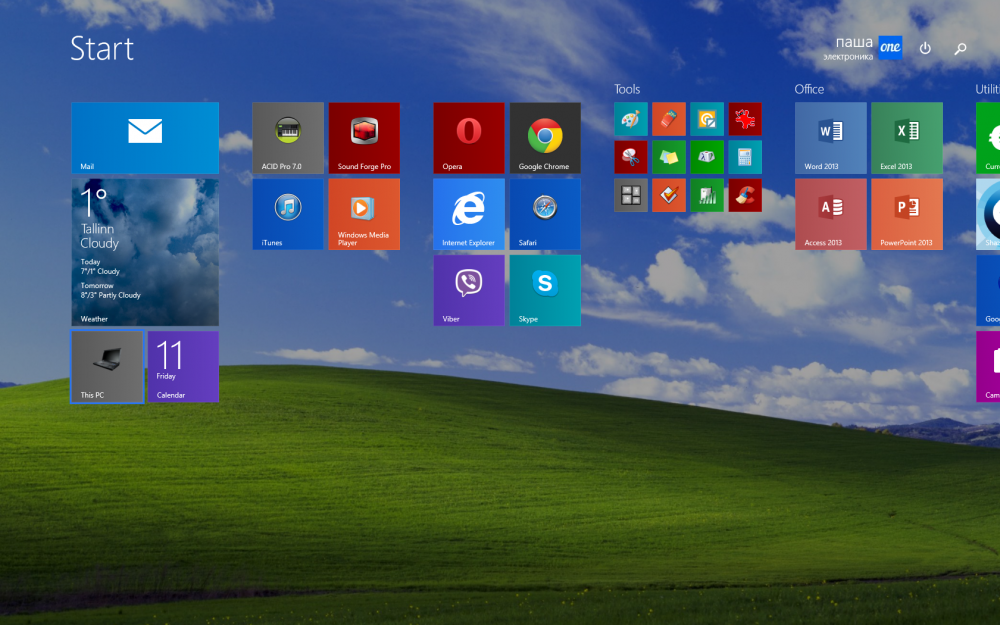Launch ACID Pro 7.0
Image resolution: width=1000 pixels, height=625 pixels.
click(288, 138)
